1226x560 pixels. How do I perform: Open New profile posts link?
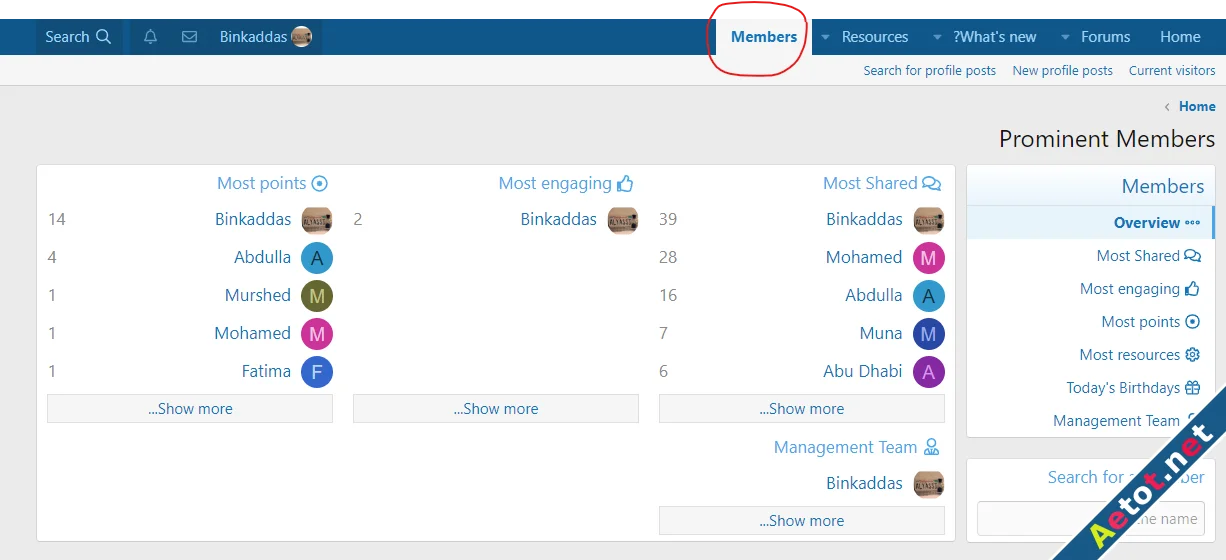pos(1062,71)
